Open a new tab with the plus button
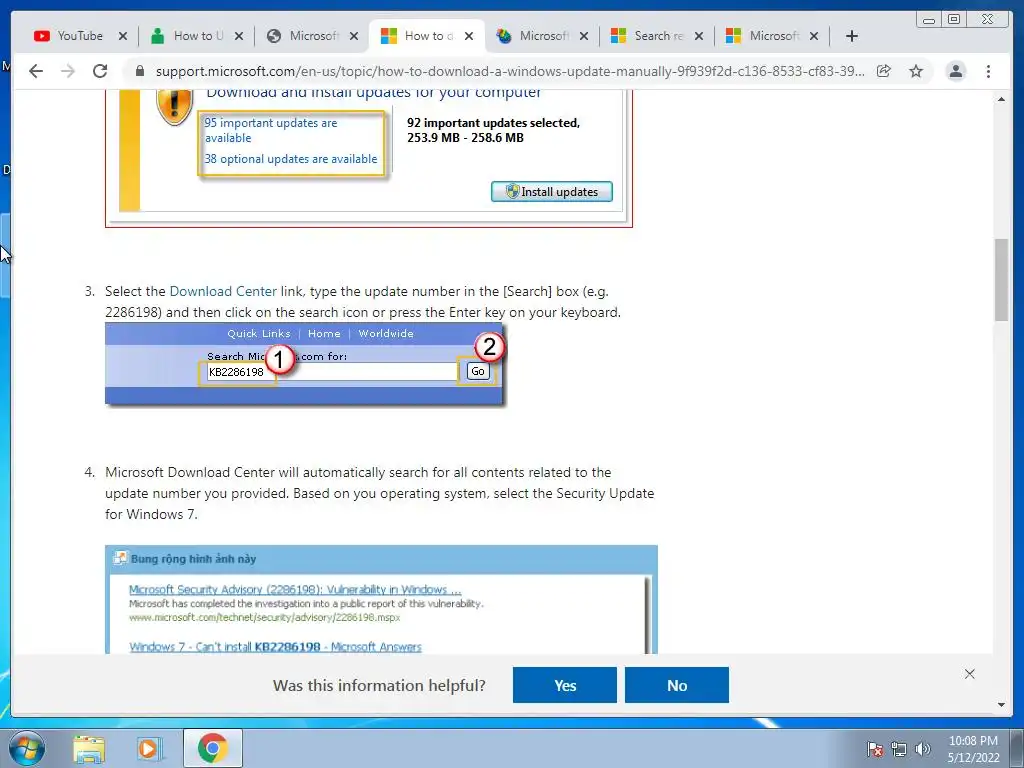The image size is (1024, 768). (x=852, y=36)
